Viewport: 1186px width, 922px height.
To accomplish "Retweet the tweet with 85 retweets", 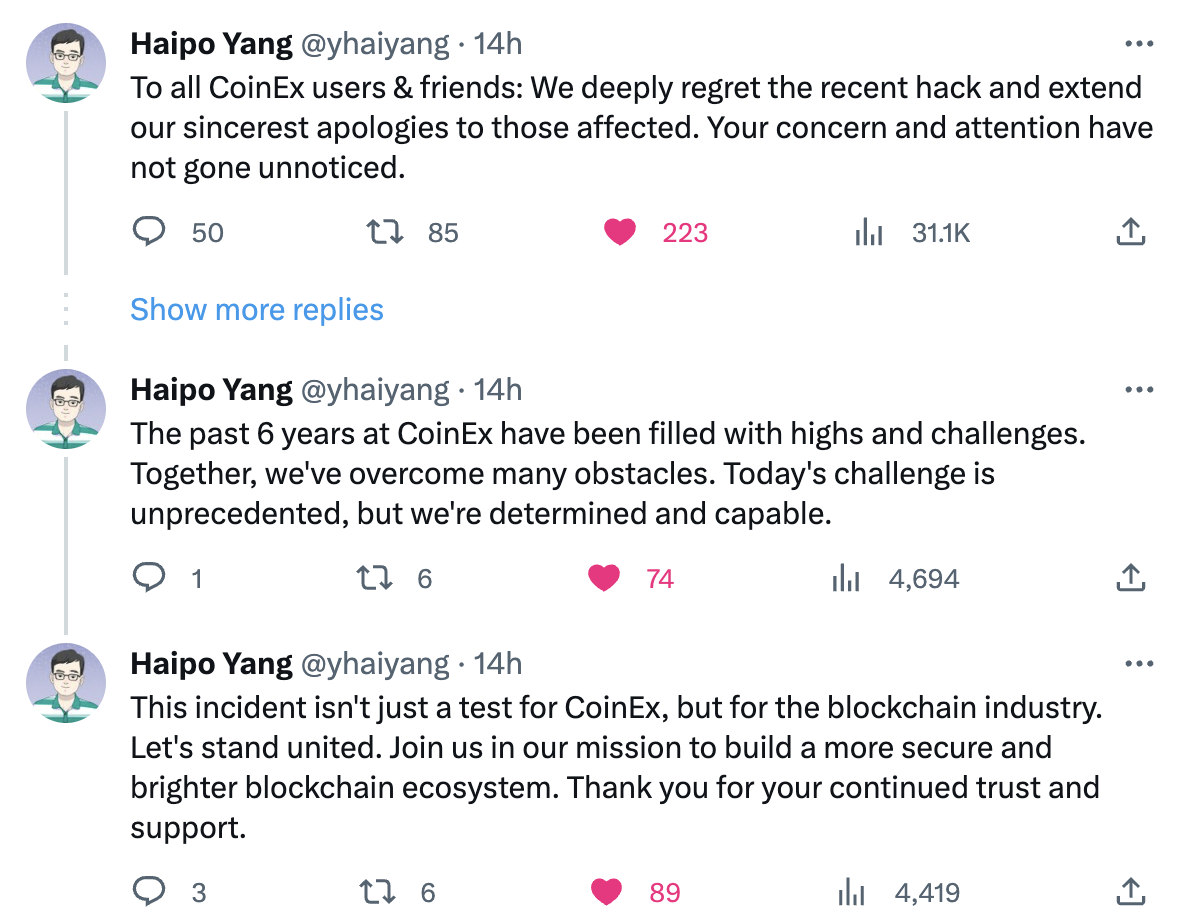I will (385, 231).
